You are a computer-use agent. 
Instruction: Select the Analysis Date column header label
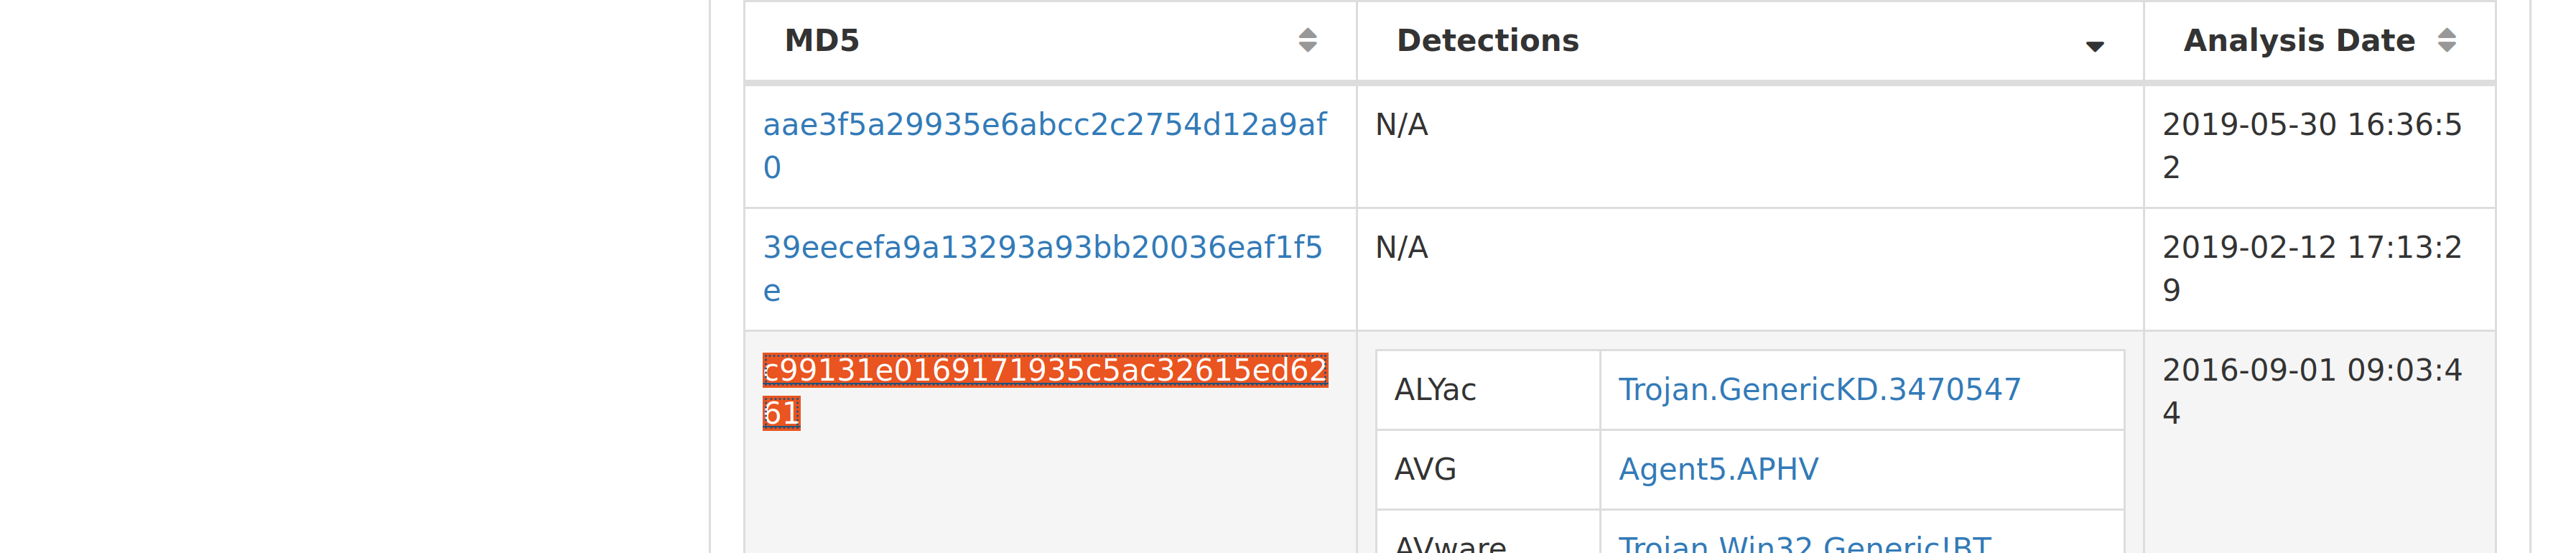click(2298, 41)
